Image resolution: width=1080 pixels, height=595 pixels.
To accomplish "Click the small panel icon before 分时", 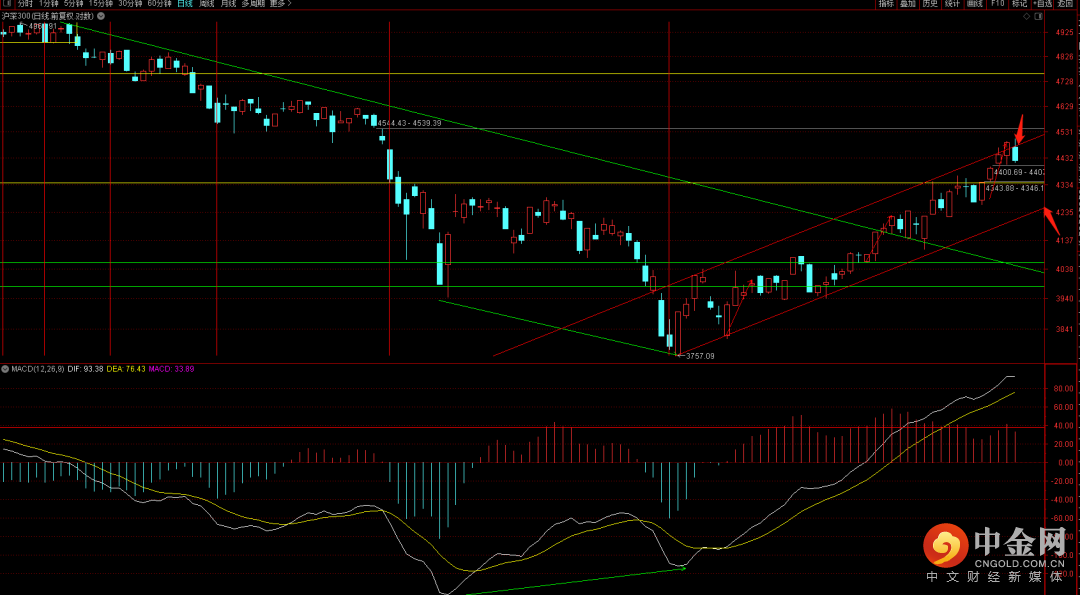I will (6, 3).
